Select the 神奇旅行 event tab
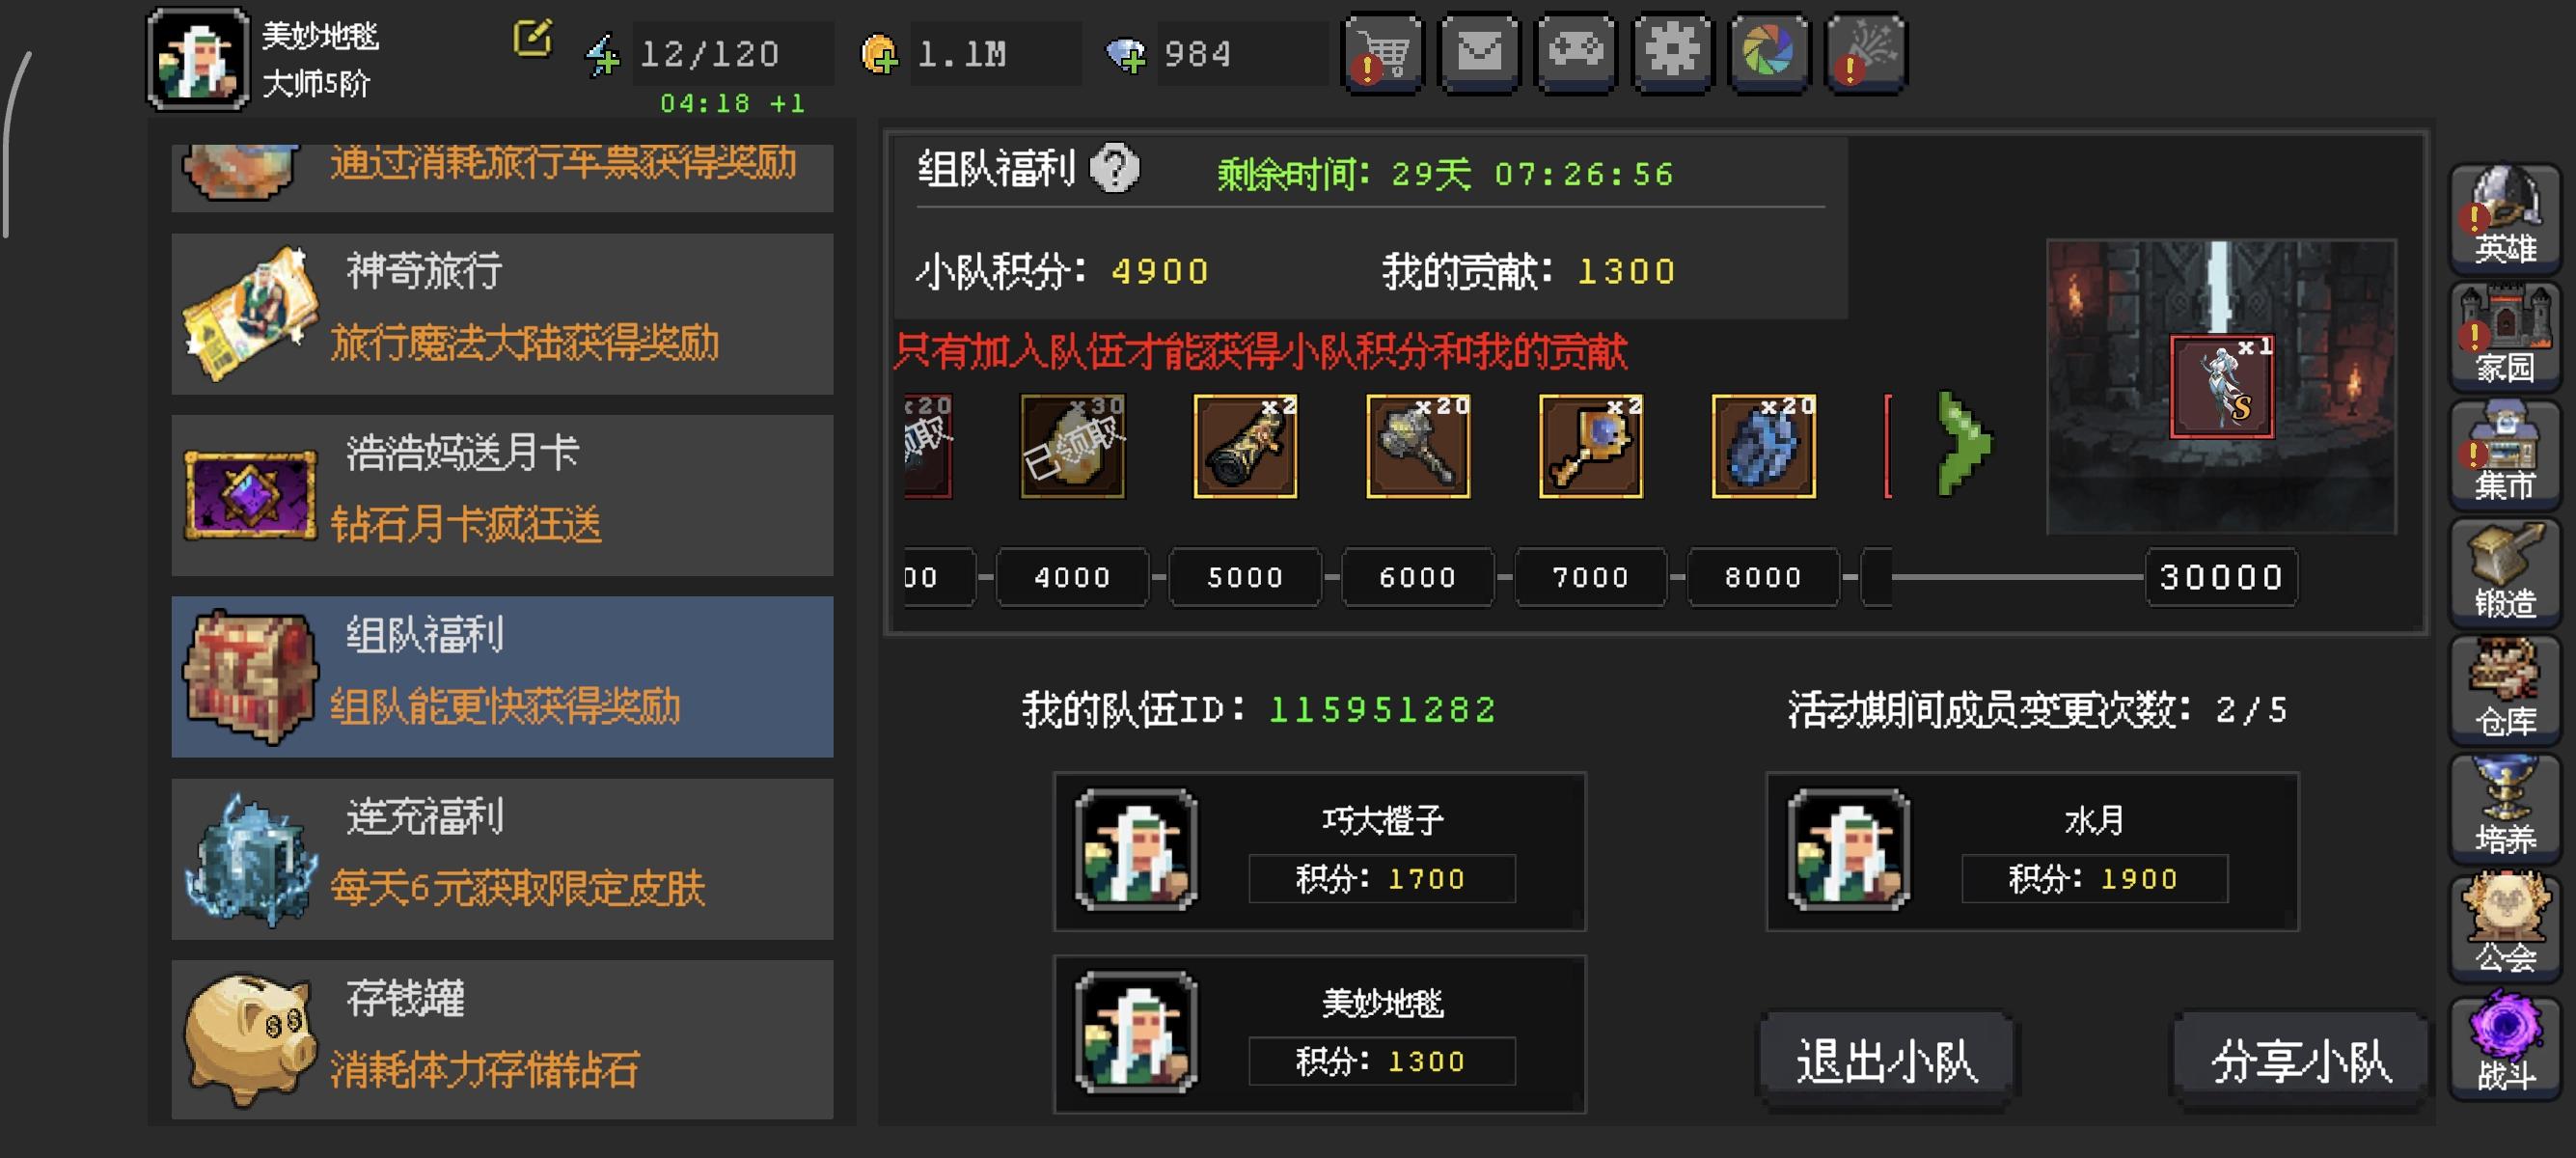Screen dimensions: 2576x1158 click(502, 314)
